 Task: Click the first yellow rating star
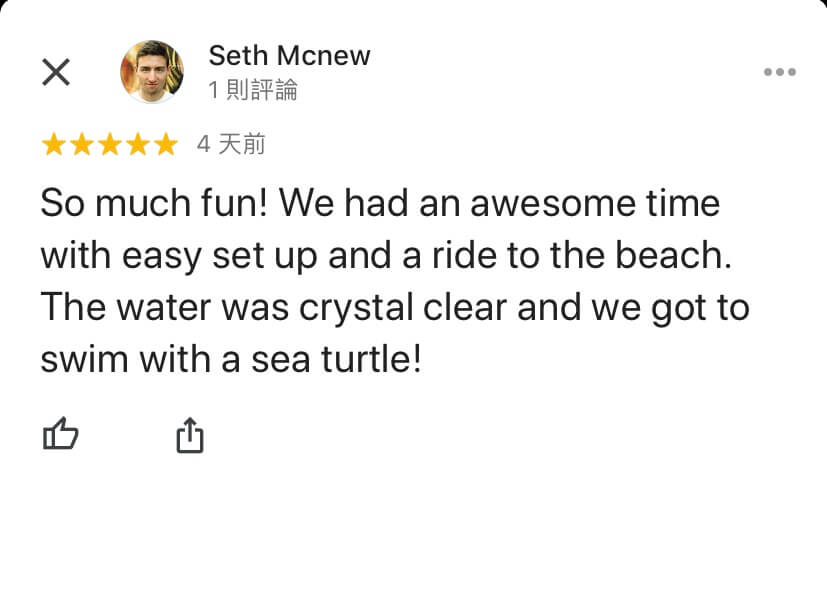pos(54,144)
